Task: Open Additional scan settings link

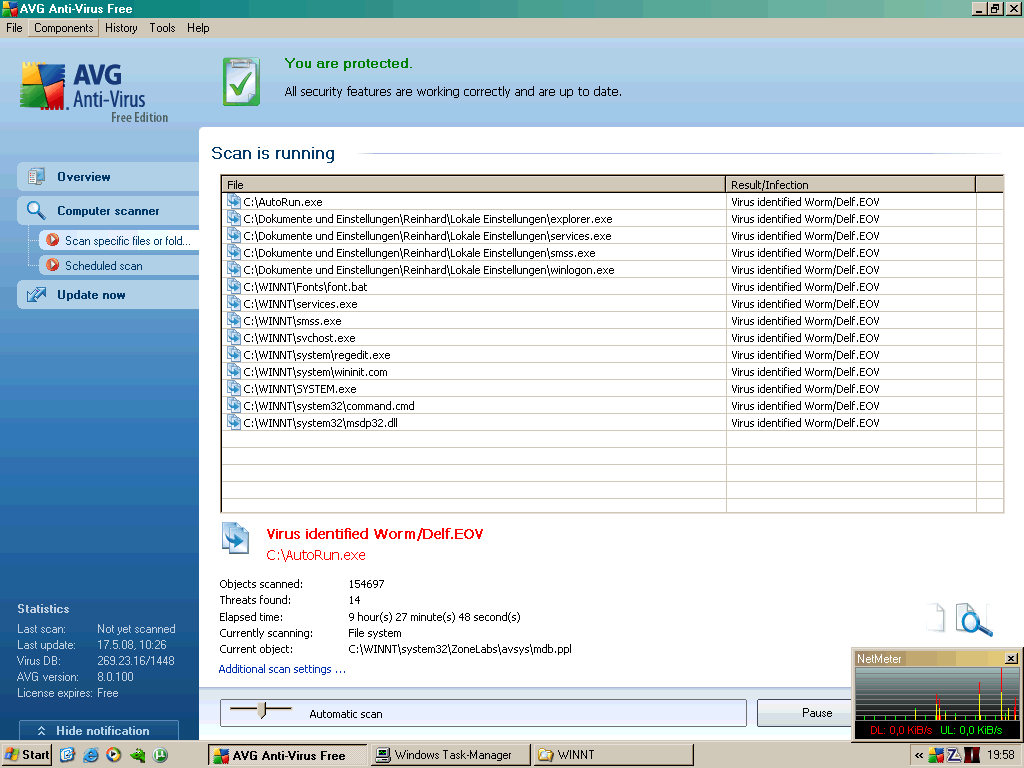Action: click(282, 669)
